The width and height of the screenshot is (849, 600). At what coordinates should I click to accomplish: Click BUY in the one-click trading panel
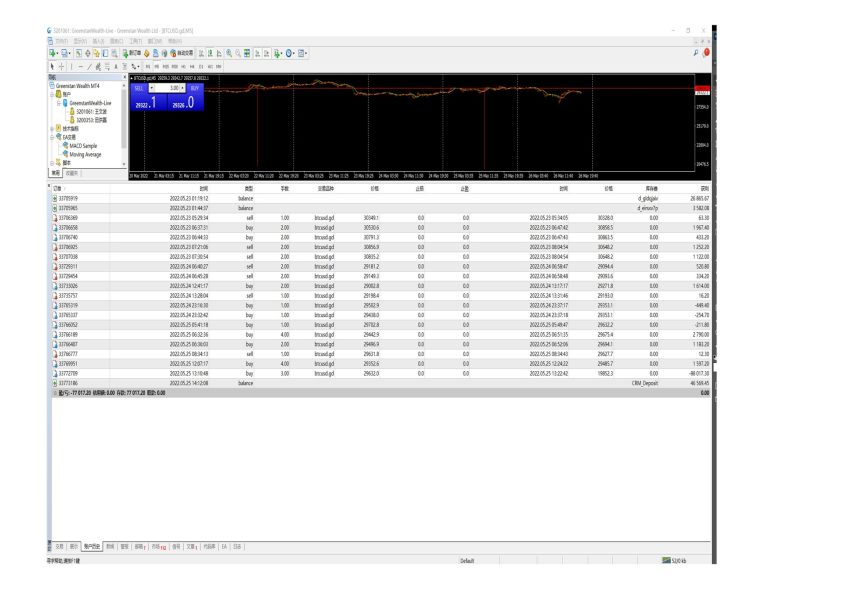pos(195,88)
